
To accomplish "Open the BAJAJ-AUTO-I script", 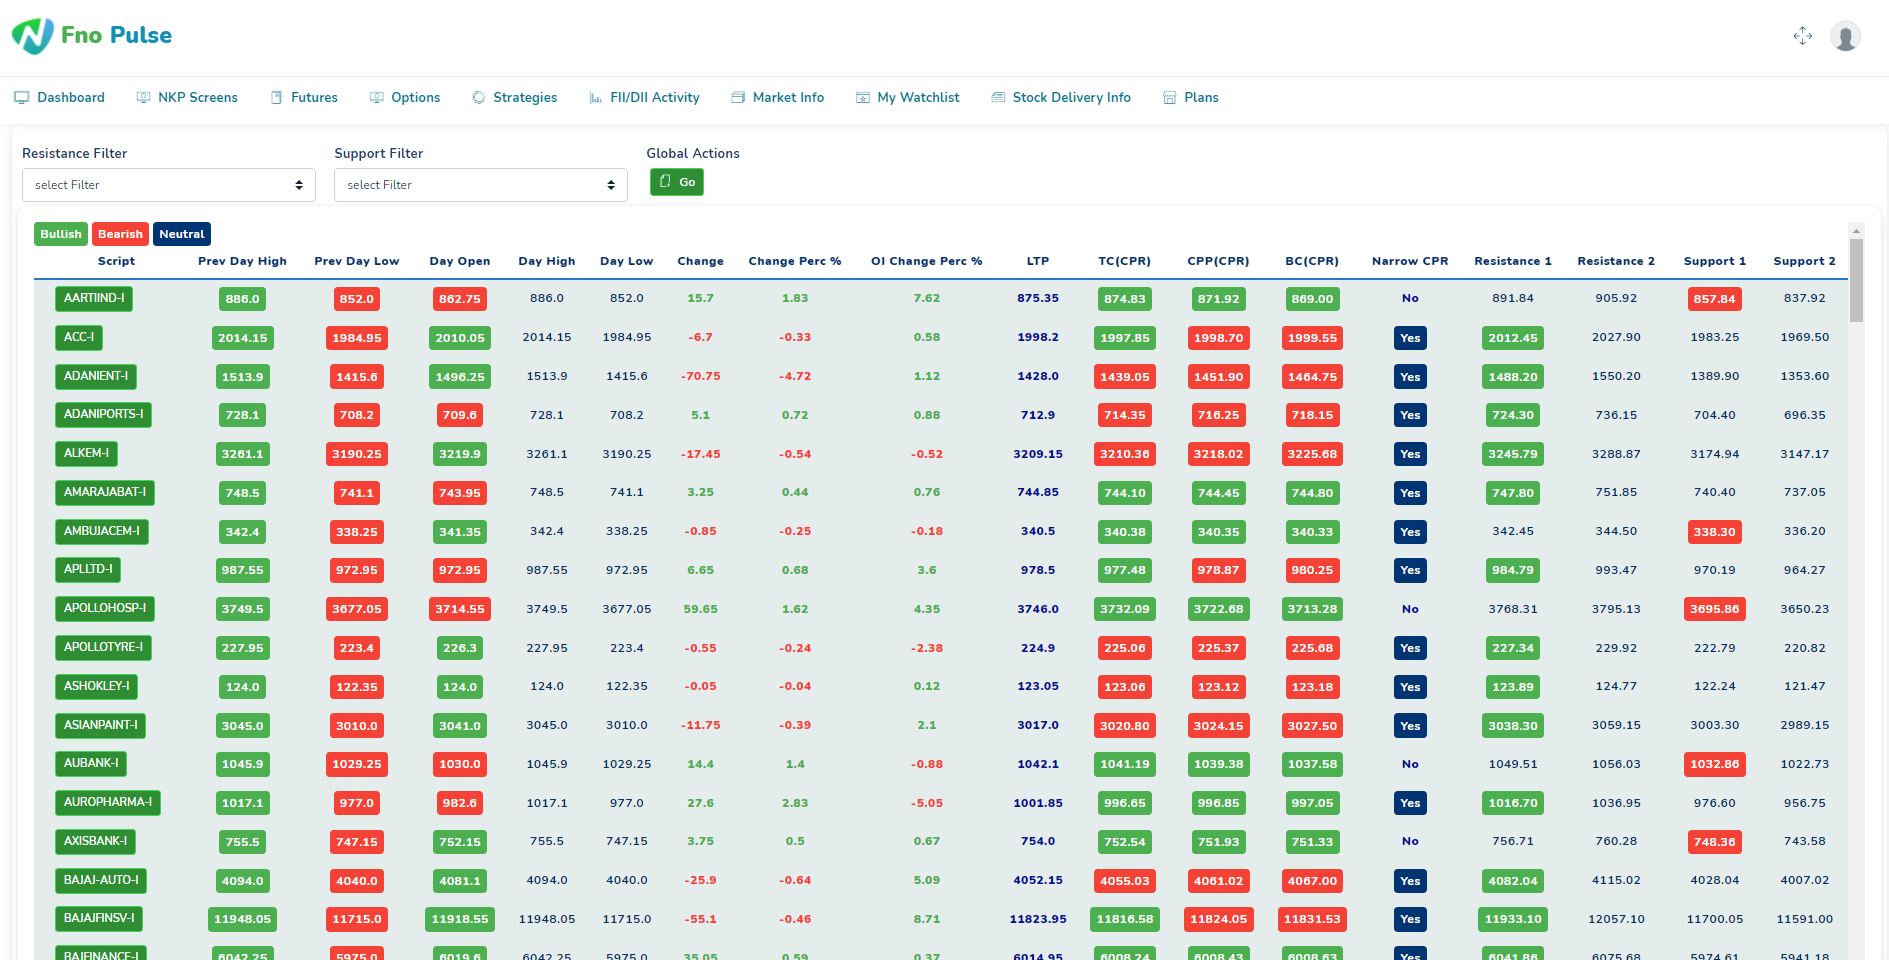I will click(x=101, y=880).
